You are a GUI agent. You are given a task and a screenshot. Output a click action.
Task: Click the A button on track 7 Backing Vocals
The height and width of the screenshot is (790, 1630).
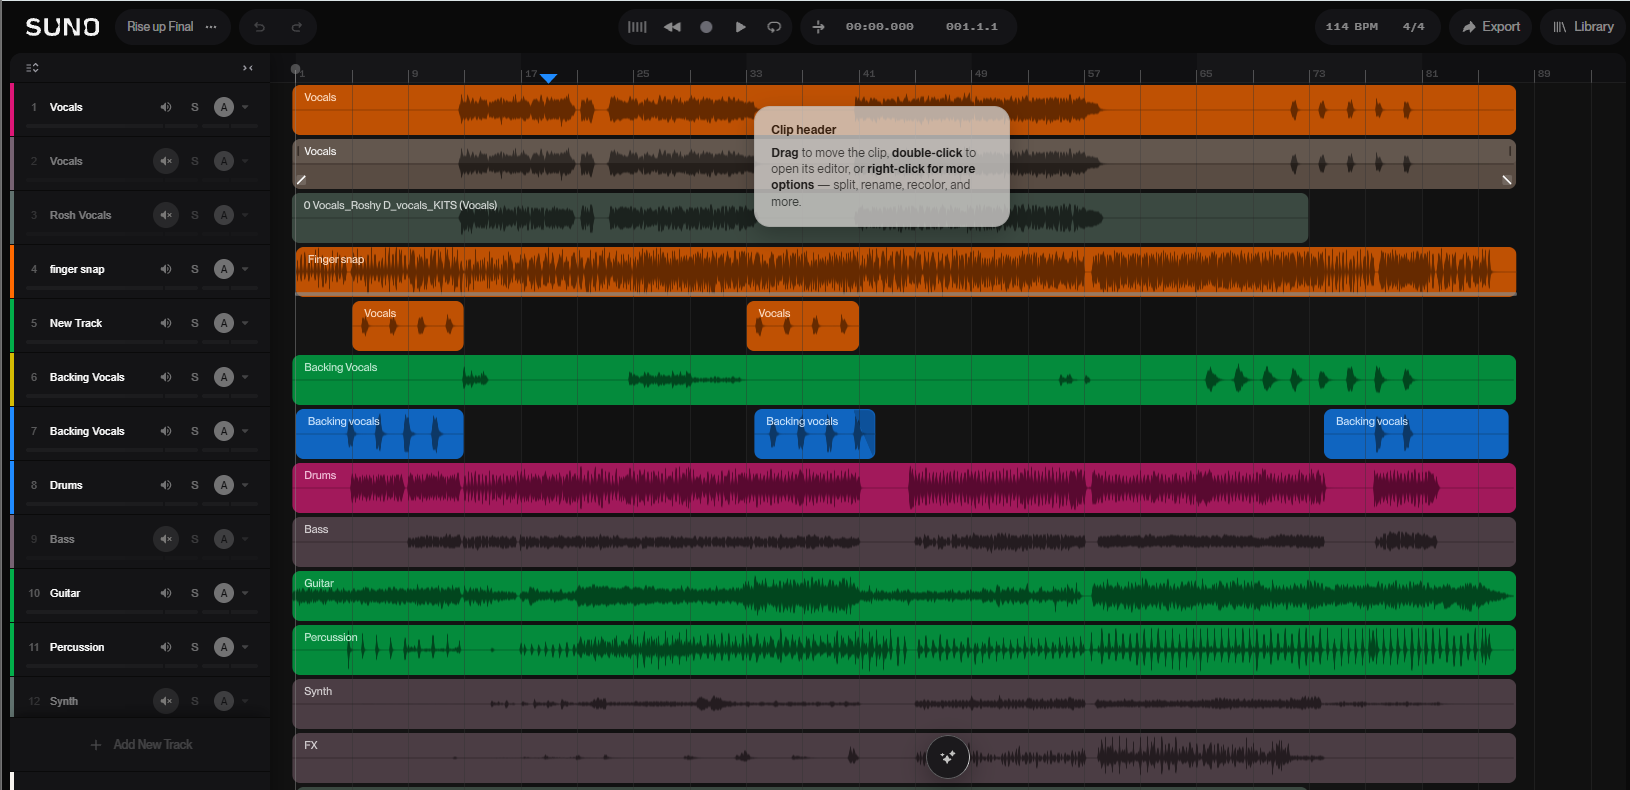pos(224,431)
